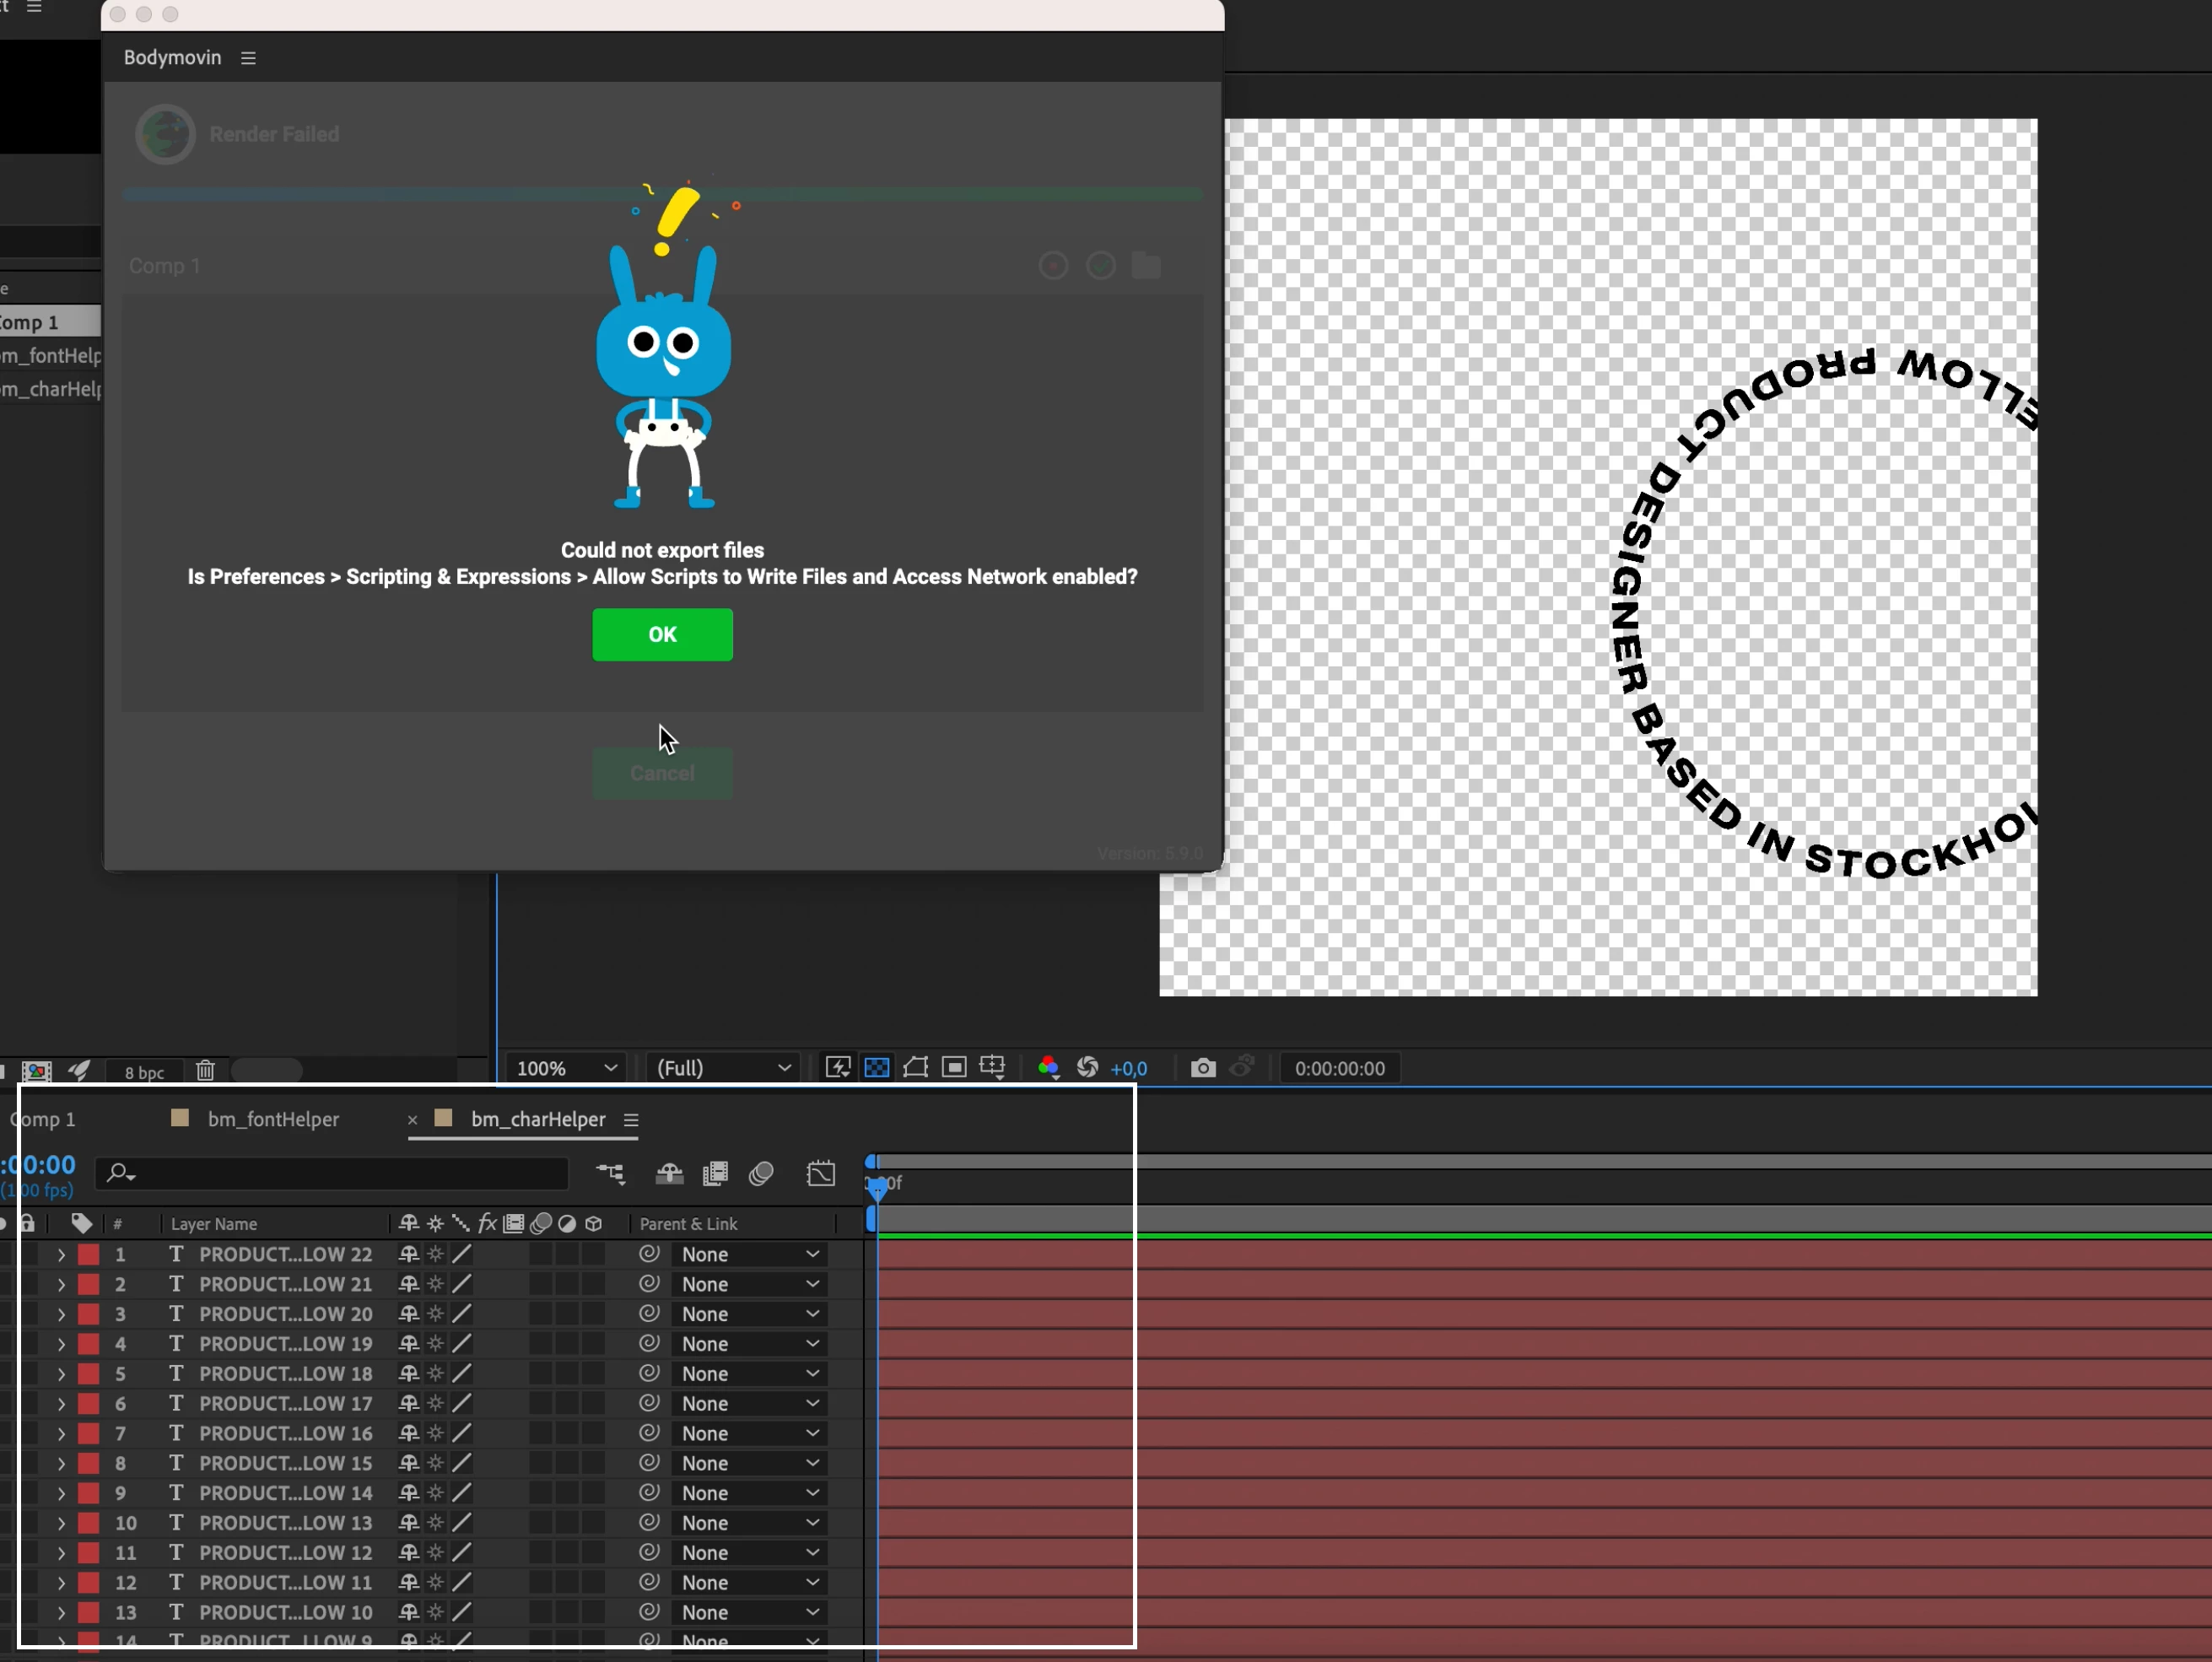The image size is (2212, 1662).
Task: Open the 100% magnification dropdown
Action: (567, 1068)
